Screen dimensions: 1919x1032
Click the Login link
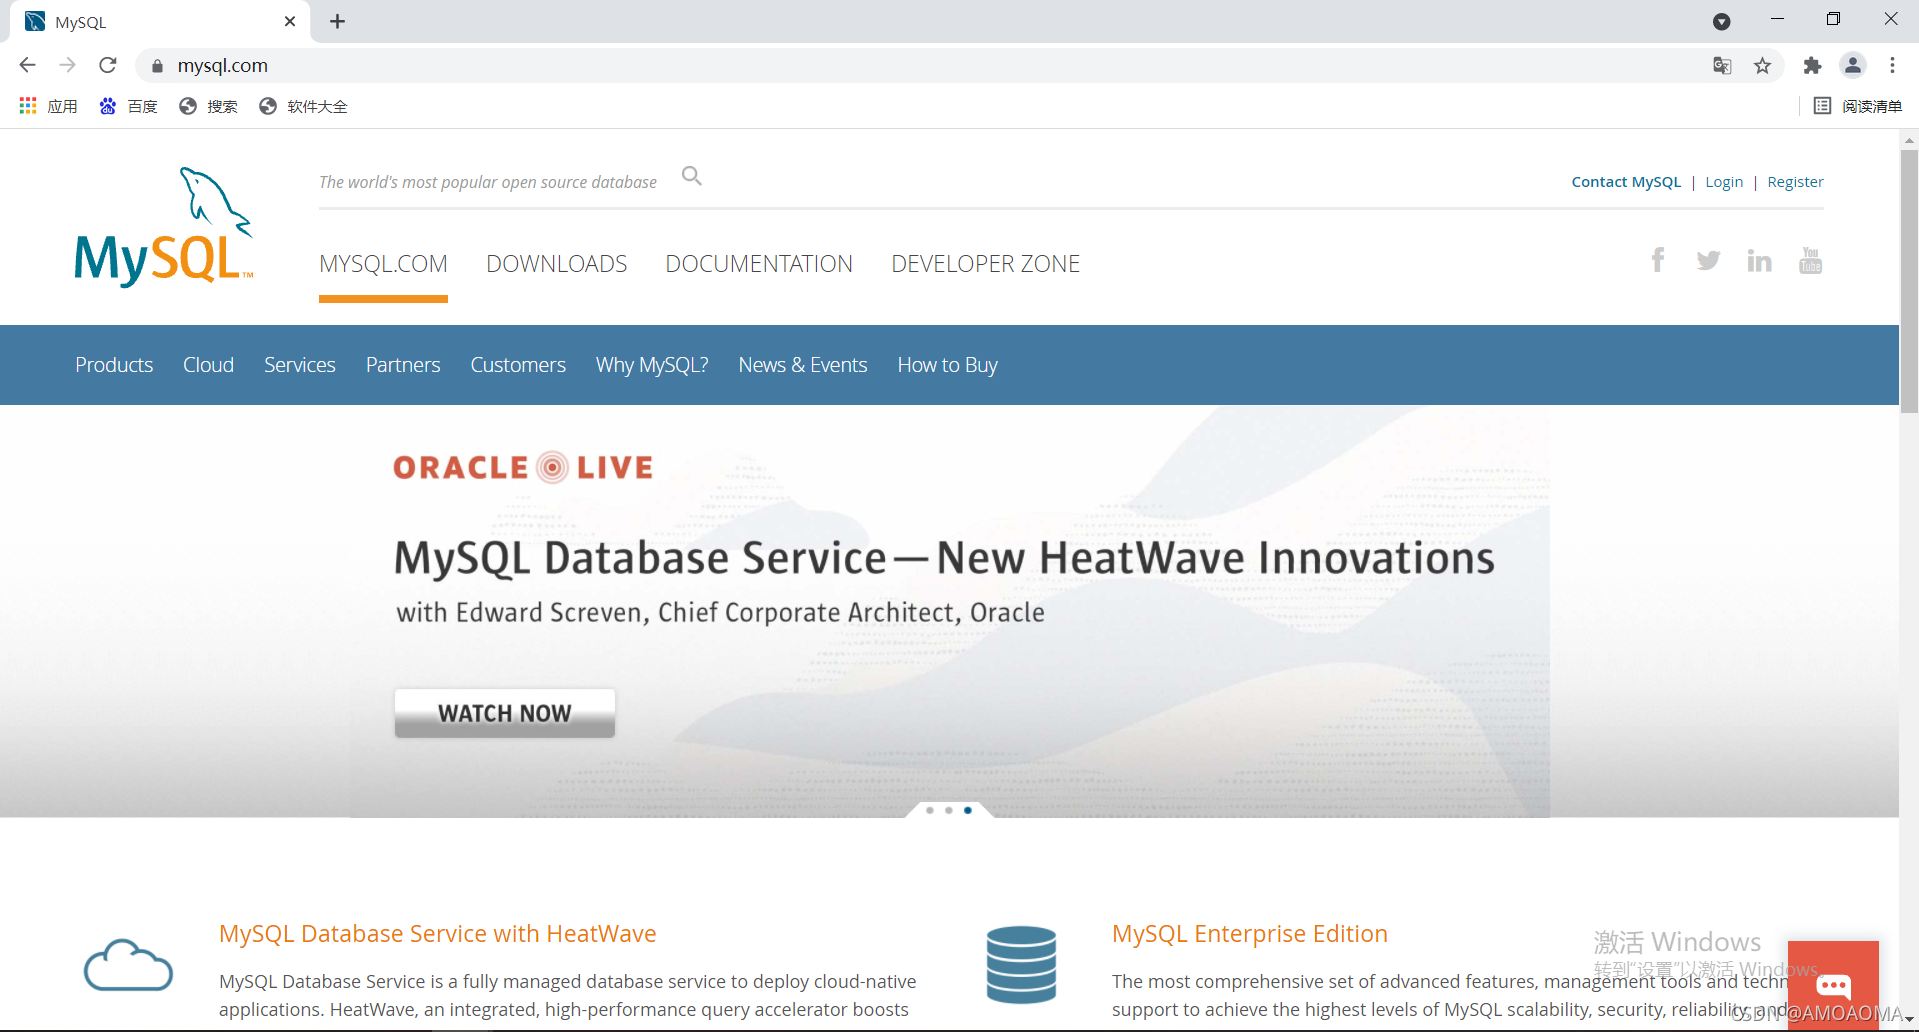pyautogui.click(x=1724, y=182)
